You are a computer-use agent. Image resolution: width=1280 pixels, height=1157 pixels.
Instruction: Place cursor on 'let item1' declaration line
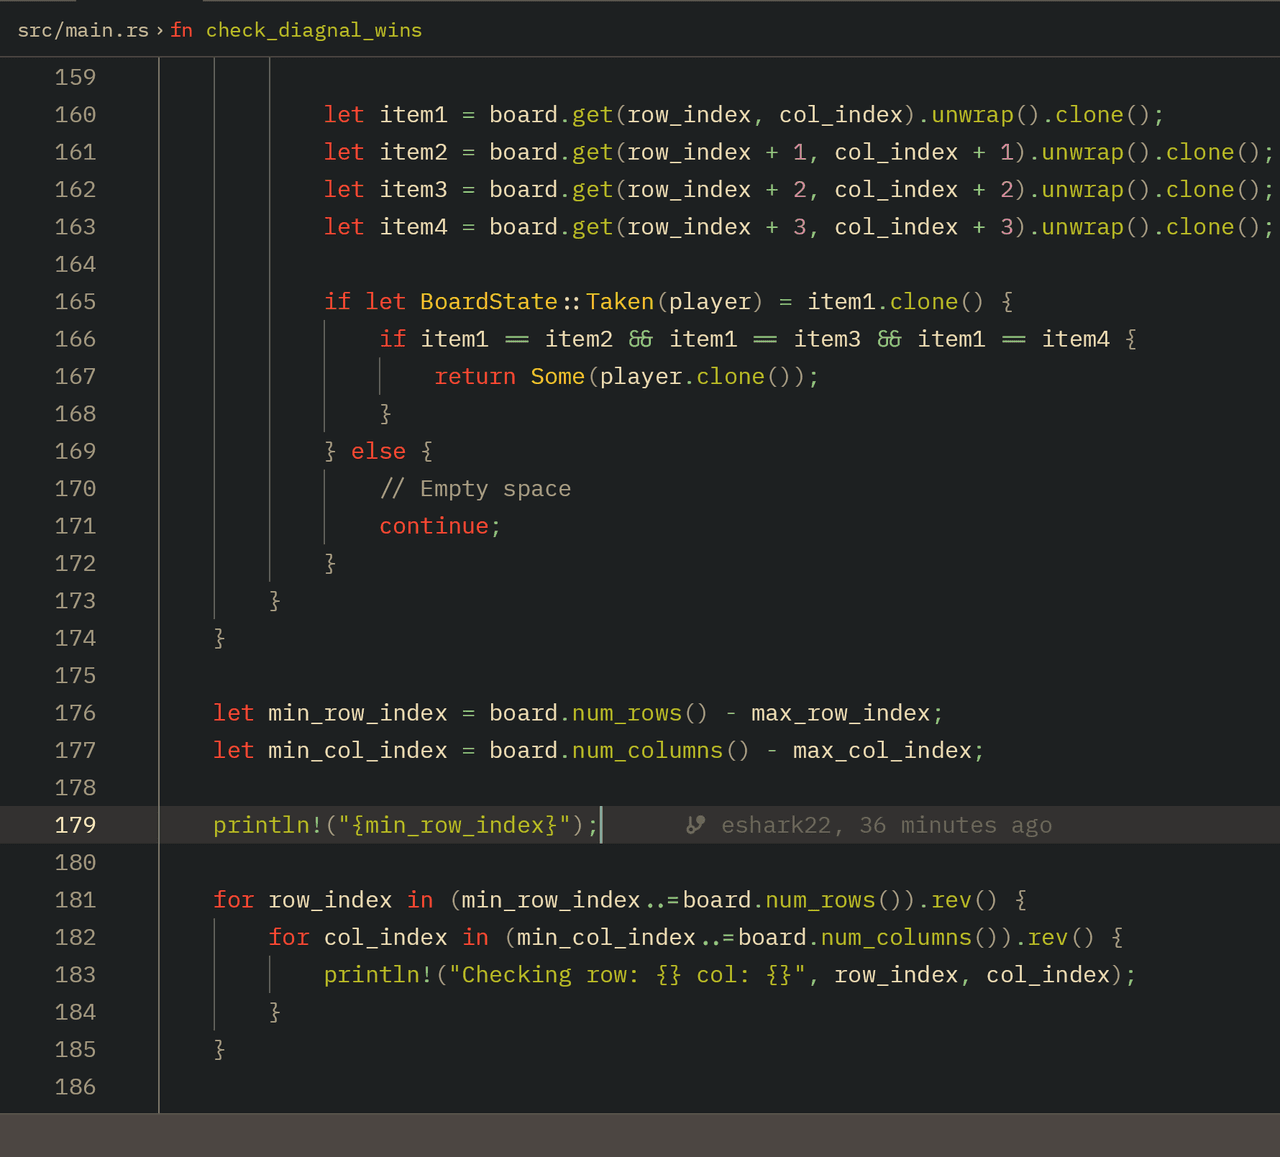click(x=744, y=115)
